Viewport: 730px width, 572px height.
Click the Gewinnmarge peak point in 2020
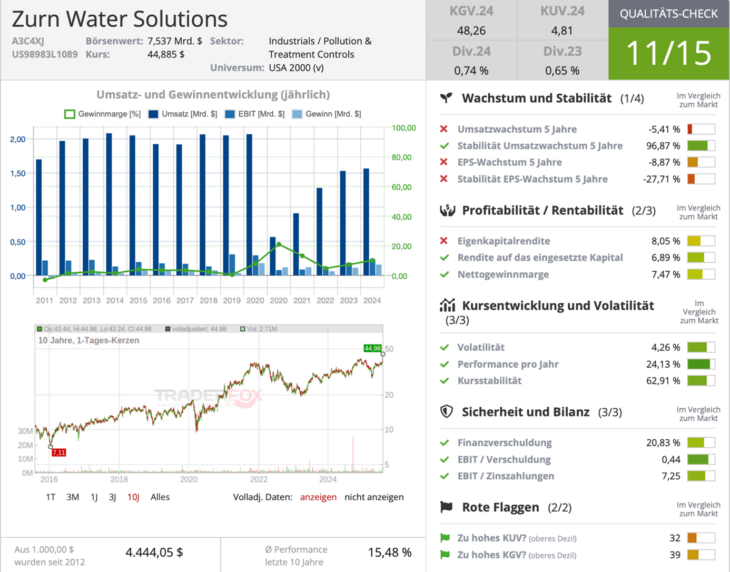coord(279,244)
